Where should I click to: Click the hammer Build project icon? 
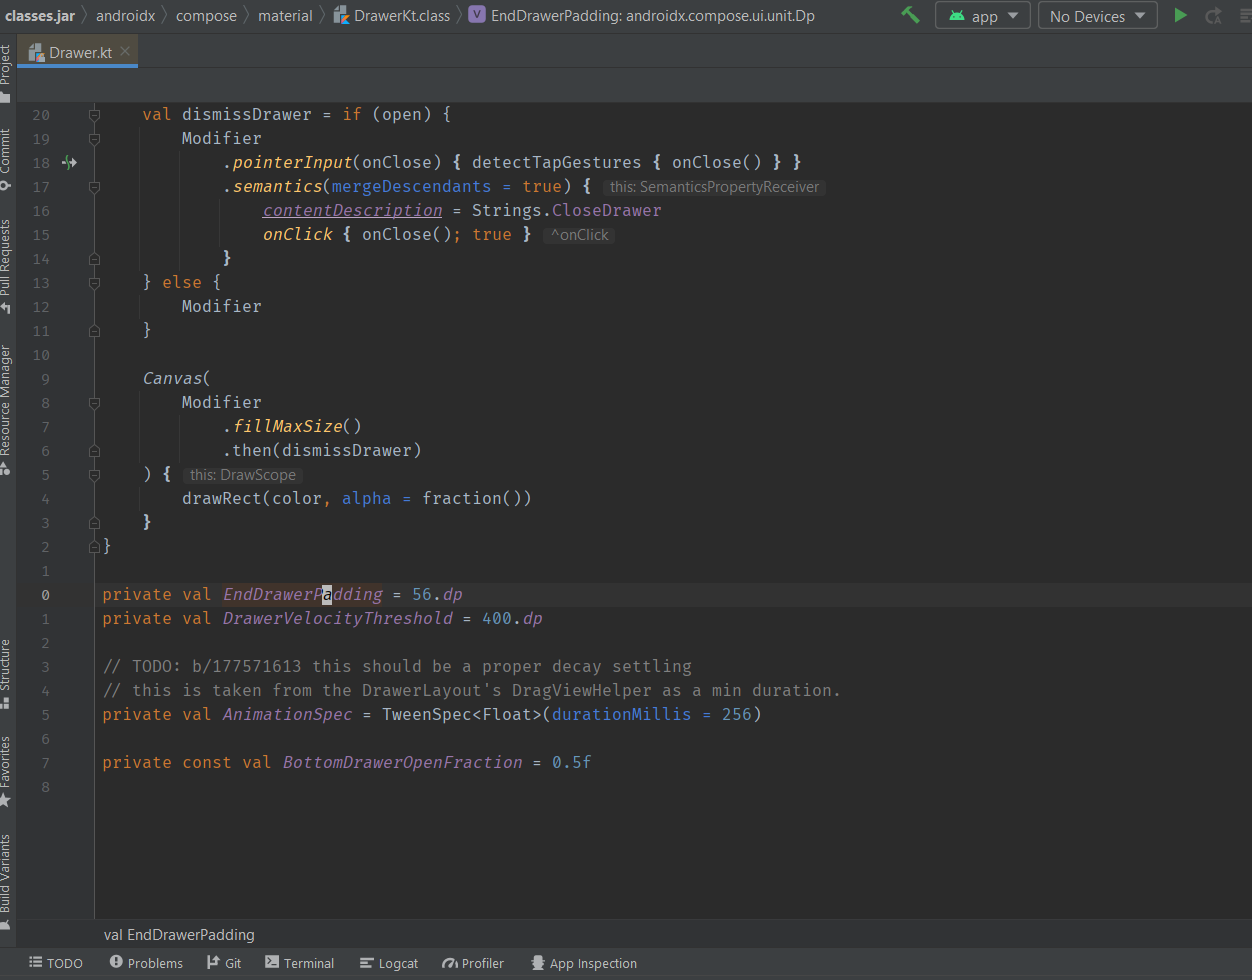(x=910, y=15)
